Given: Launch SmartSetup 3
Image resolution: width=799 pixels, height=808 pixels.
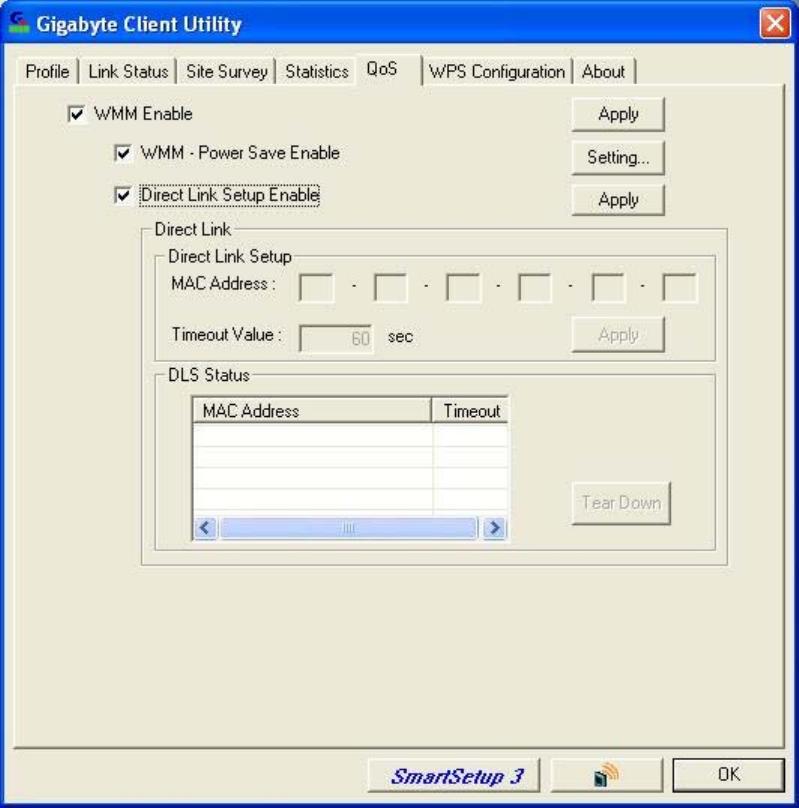Looking at the screenshot, I should click(x=454, y=776).
